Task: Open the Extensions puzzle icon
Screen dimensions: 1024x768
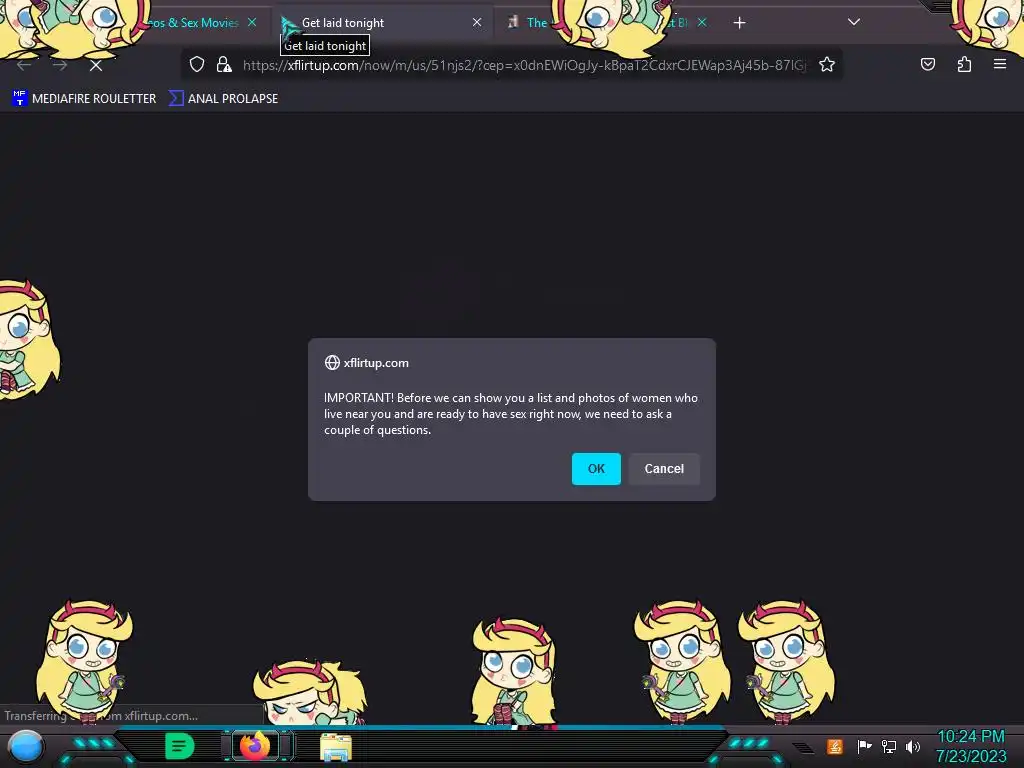Action: [964, 64]
